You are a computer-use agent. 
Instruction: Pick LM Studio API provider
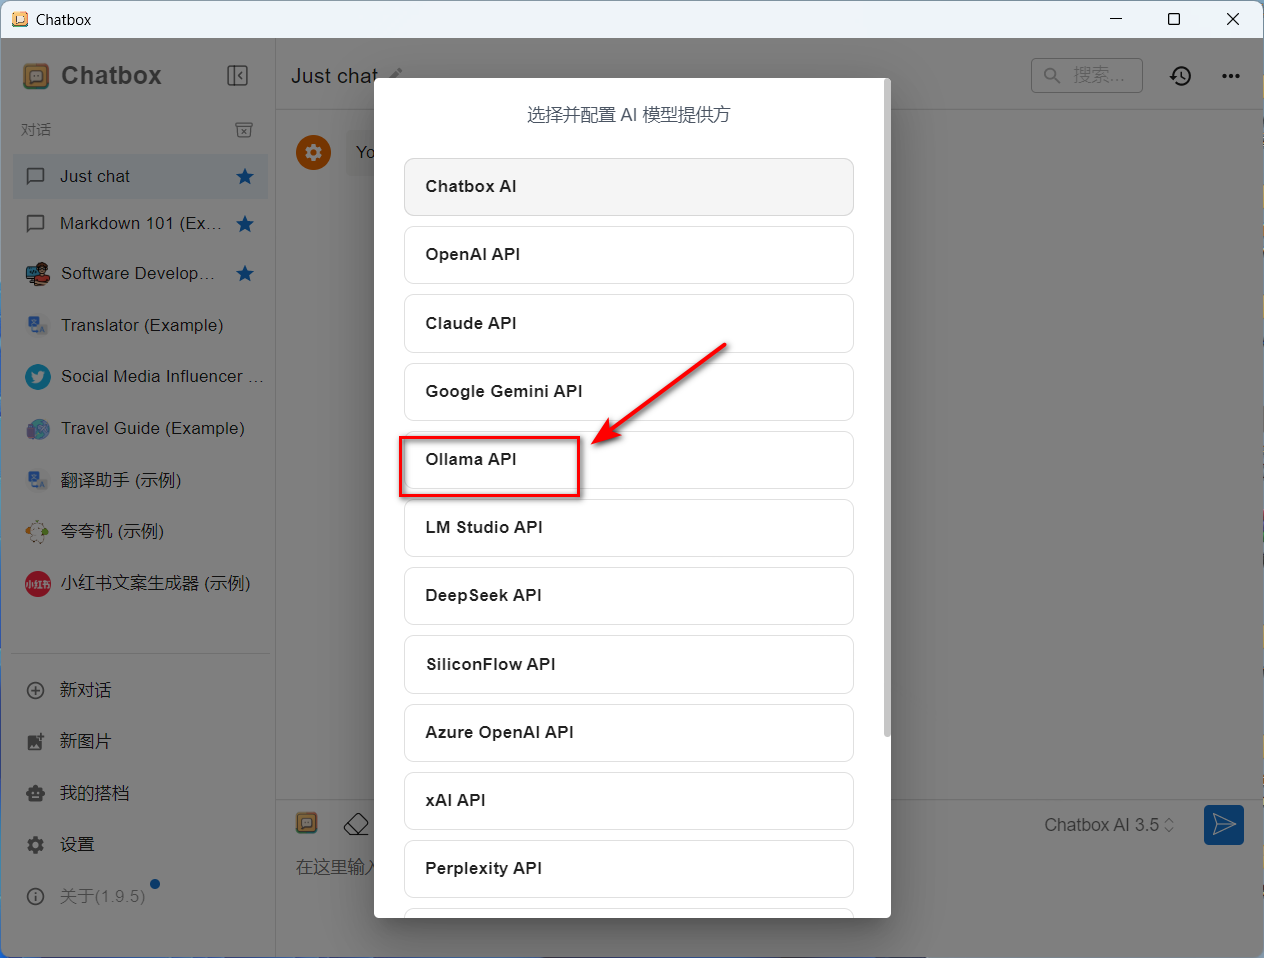629,528
